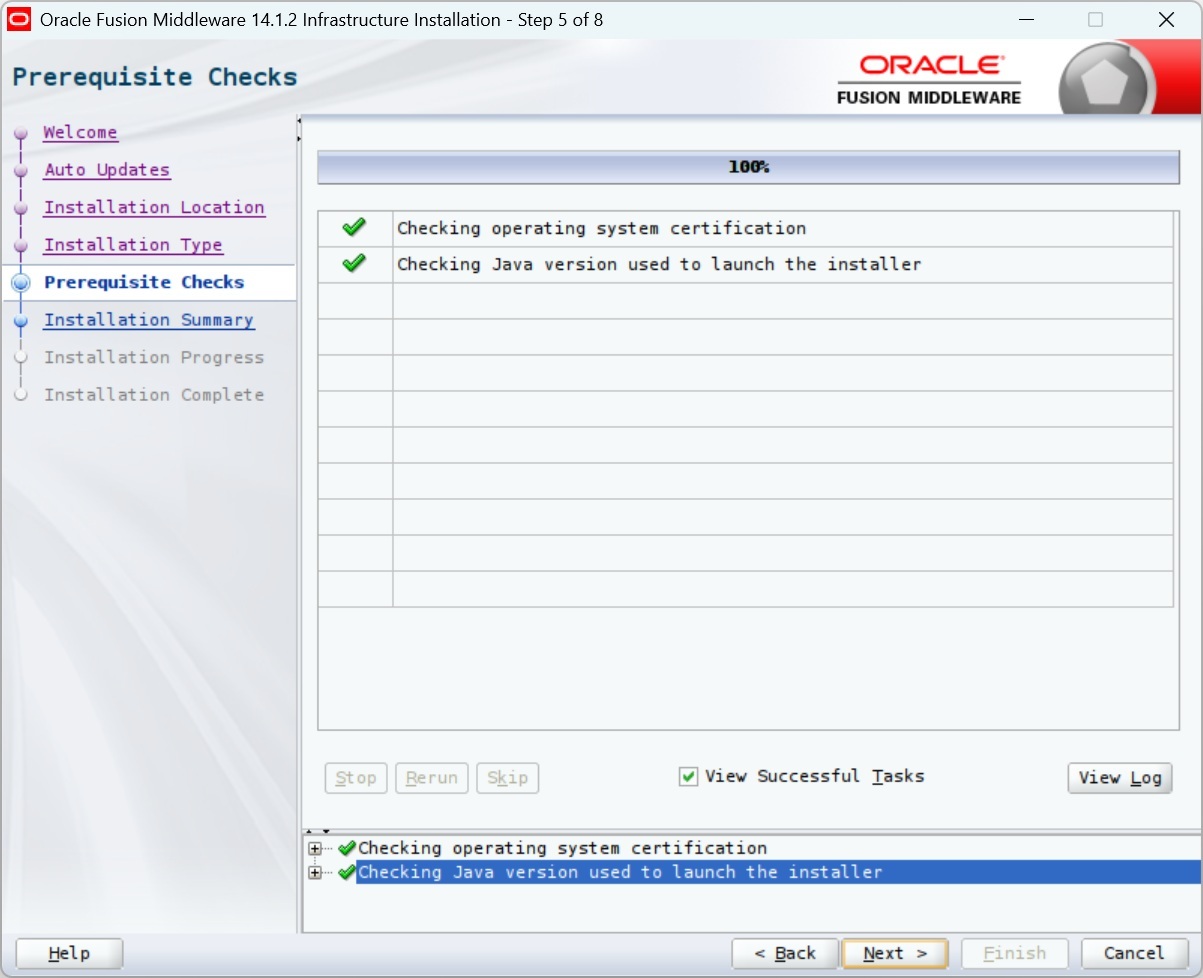Click the Oracle Fusion Middleware banner logo
The width and height of the screenshot is (1203, 978).
[929, 78]
